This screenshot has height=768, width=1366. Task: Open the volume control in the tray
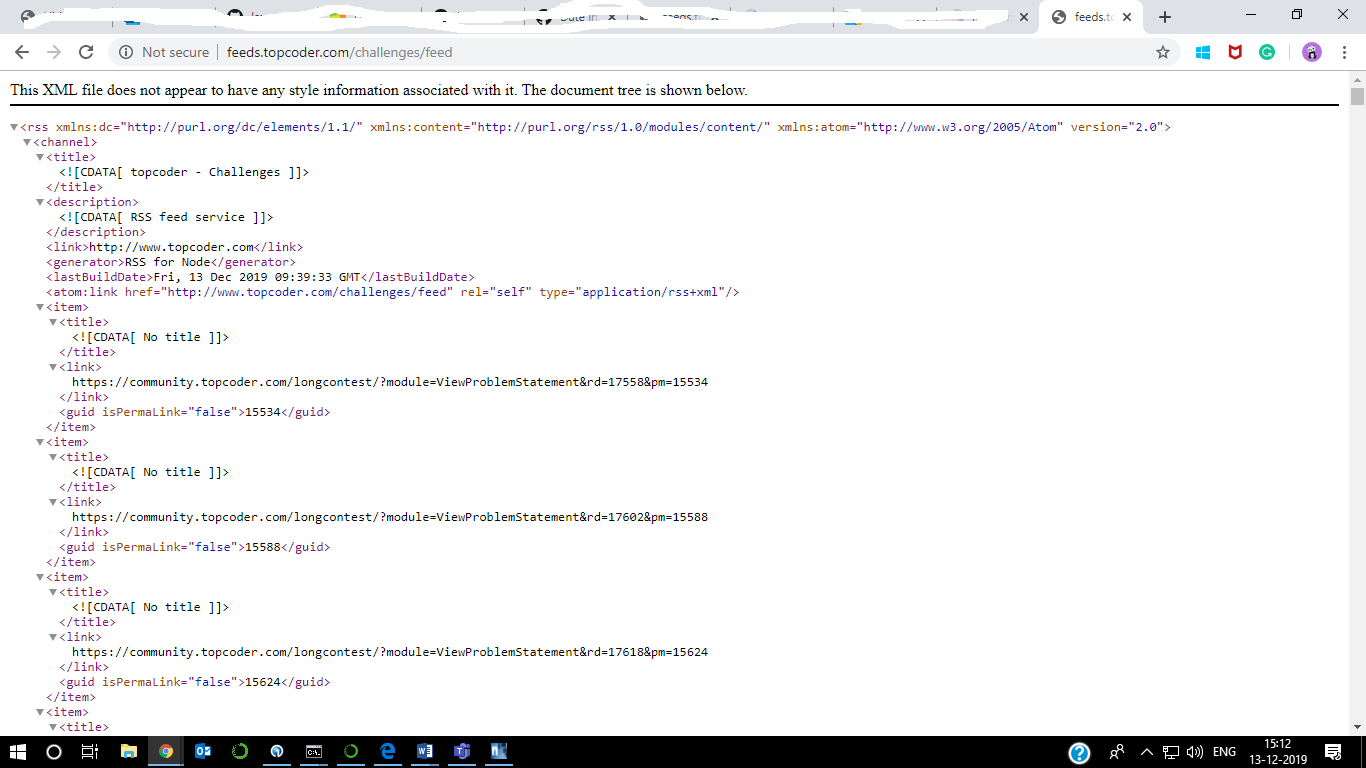click(1194, 752)
